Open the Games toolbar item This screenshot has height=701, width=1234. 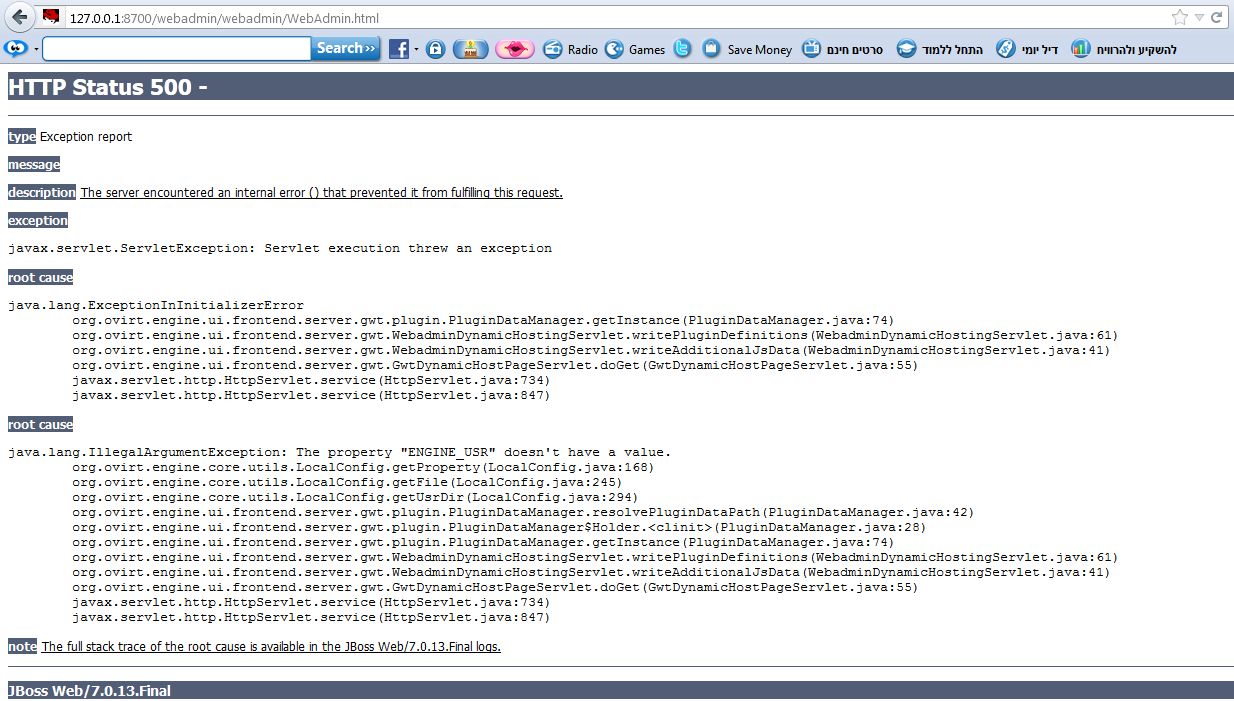click(635, 49)
